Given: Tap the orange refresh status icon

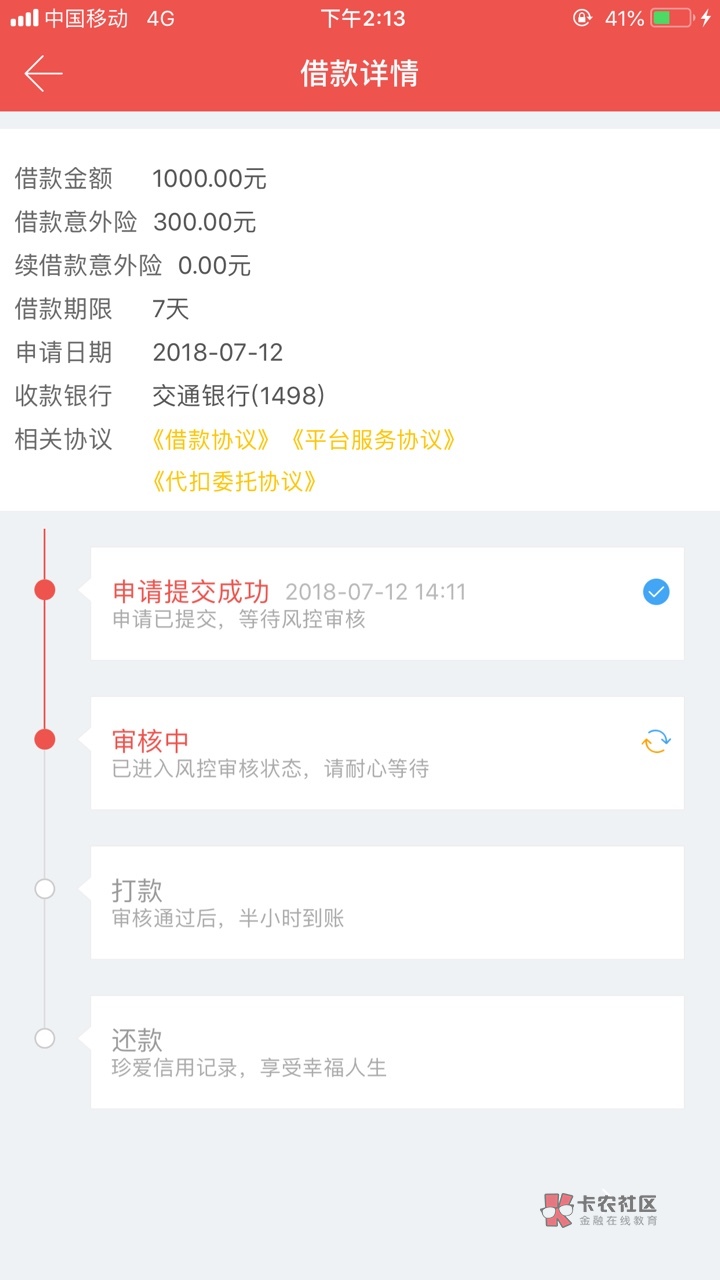Looking at the screenshot, I should (656, 741).
